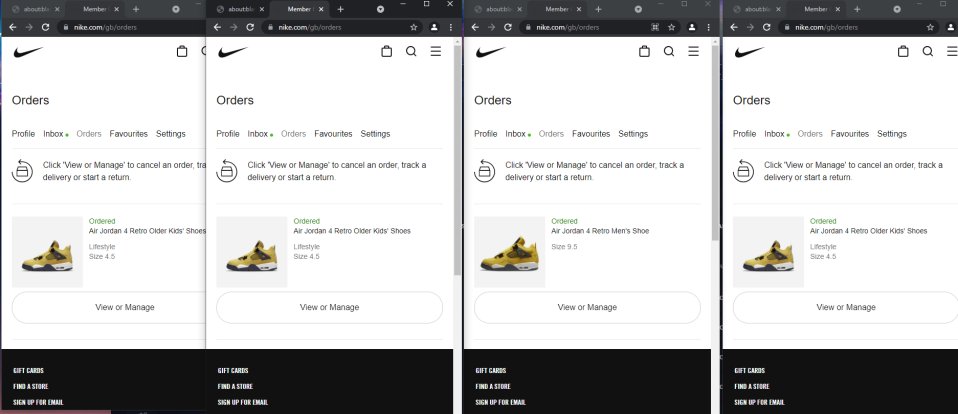Image resolution: width=958 pixels, height=414 pixels.
Task: Reload the page in the third window
Action: [508, 27]
